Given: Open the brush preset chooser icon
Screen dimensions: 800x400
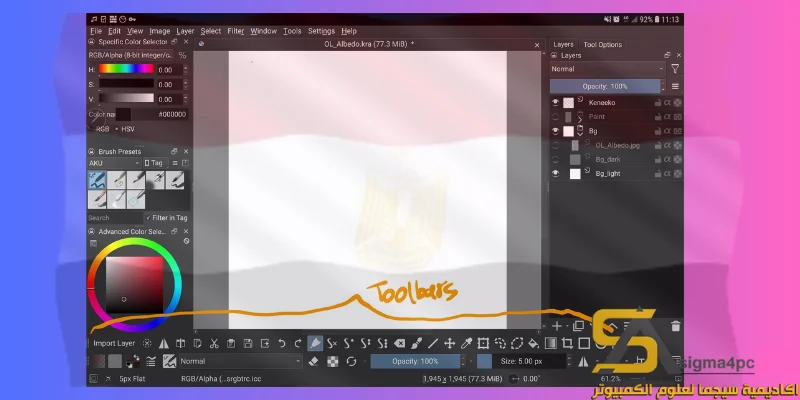Looking at the screenshot, I should pyautogui.click(x=169, y=361).
